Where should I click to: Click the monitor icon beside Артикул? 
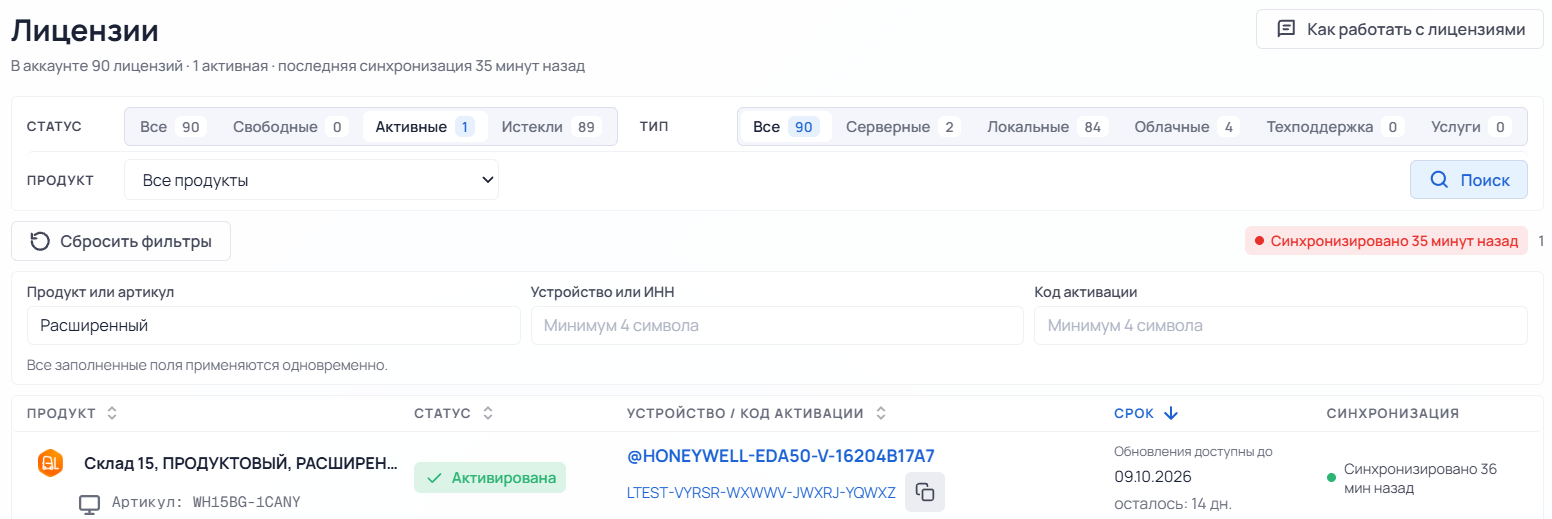pos(90,503)
